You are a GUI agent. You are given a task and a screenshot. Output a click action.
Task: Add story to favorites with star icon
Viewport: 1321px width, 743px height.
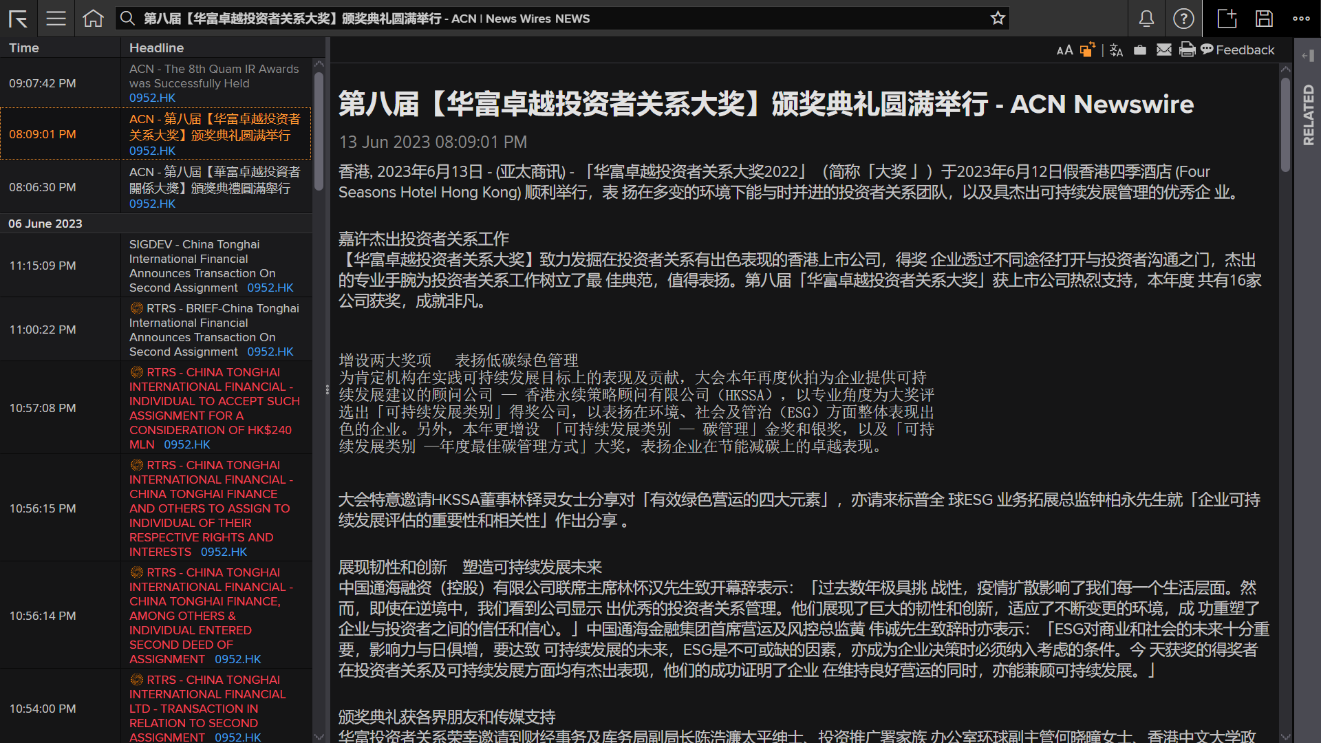coord(997,18)
